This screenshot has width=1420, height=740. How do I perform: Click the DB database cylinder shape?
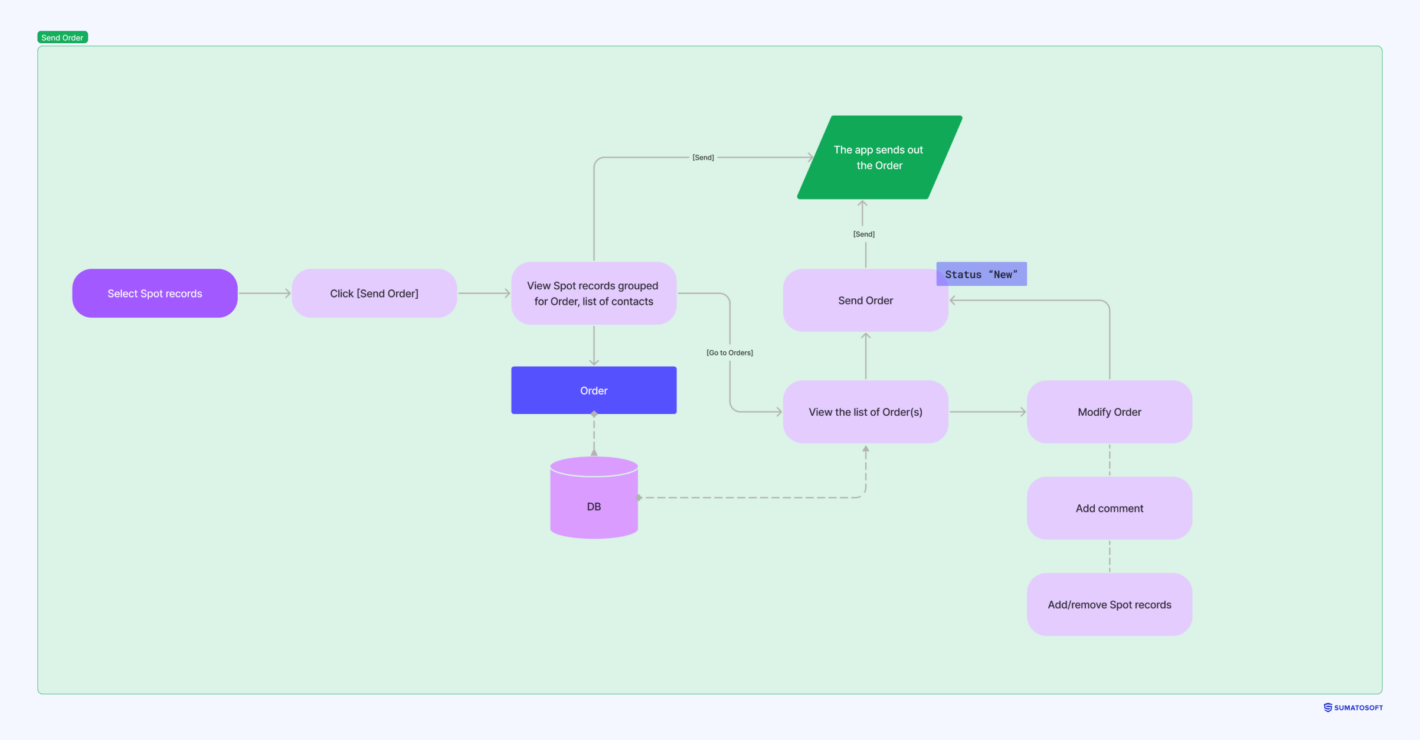(x=593, y=500)
